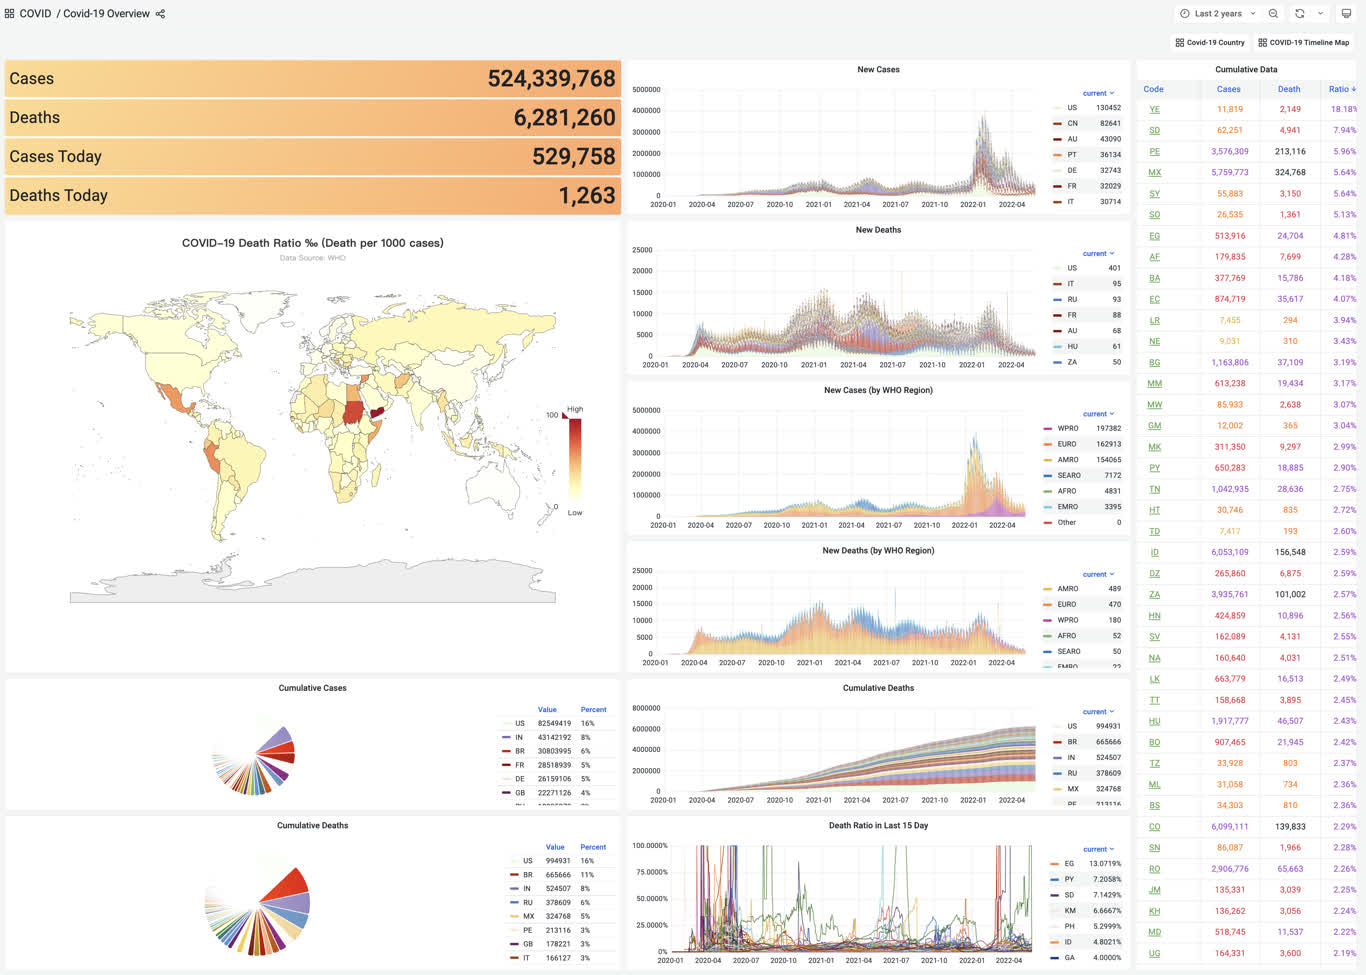Screen dimensions: 1366x975
Task: Click the share dashboard icon
Action: [160, 14]
